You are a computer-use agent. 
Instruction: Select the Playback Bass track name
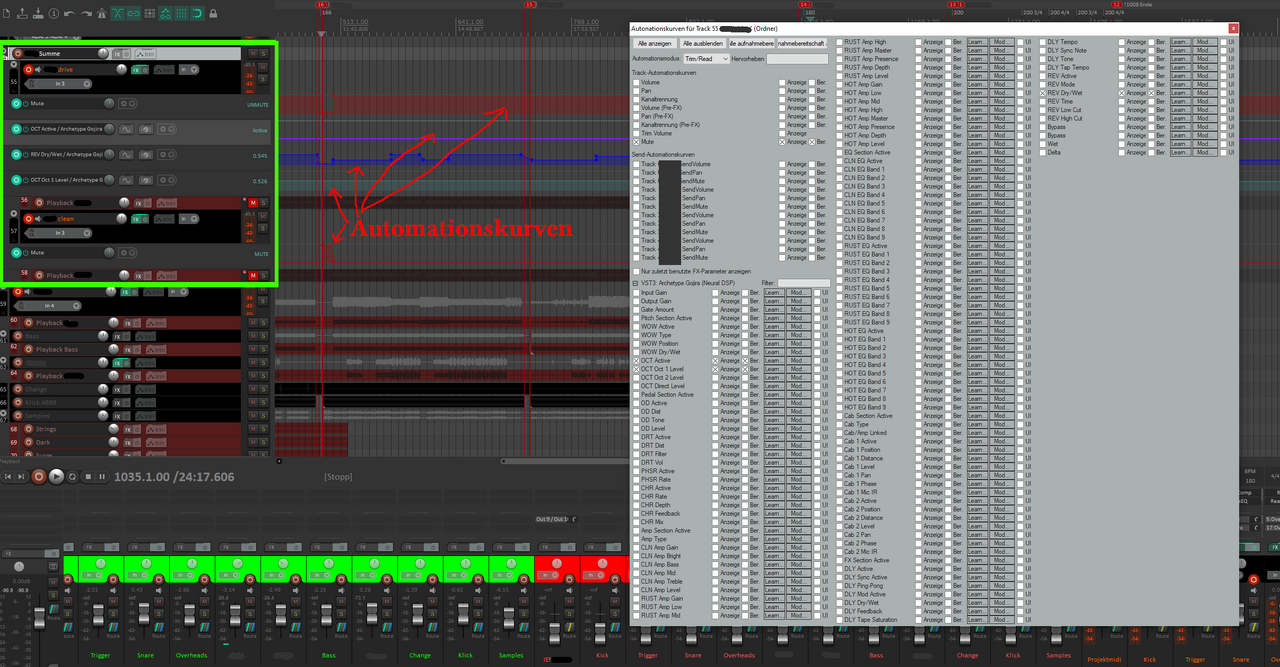click(57, 350)
